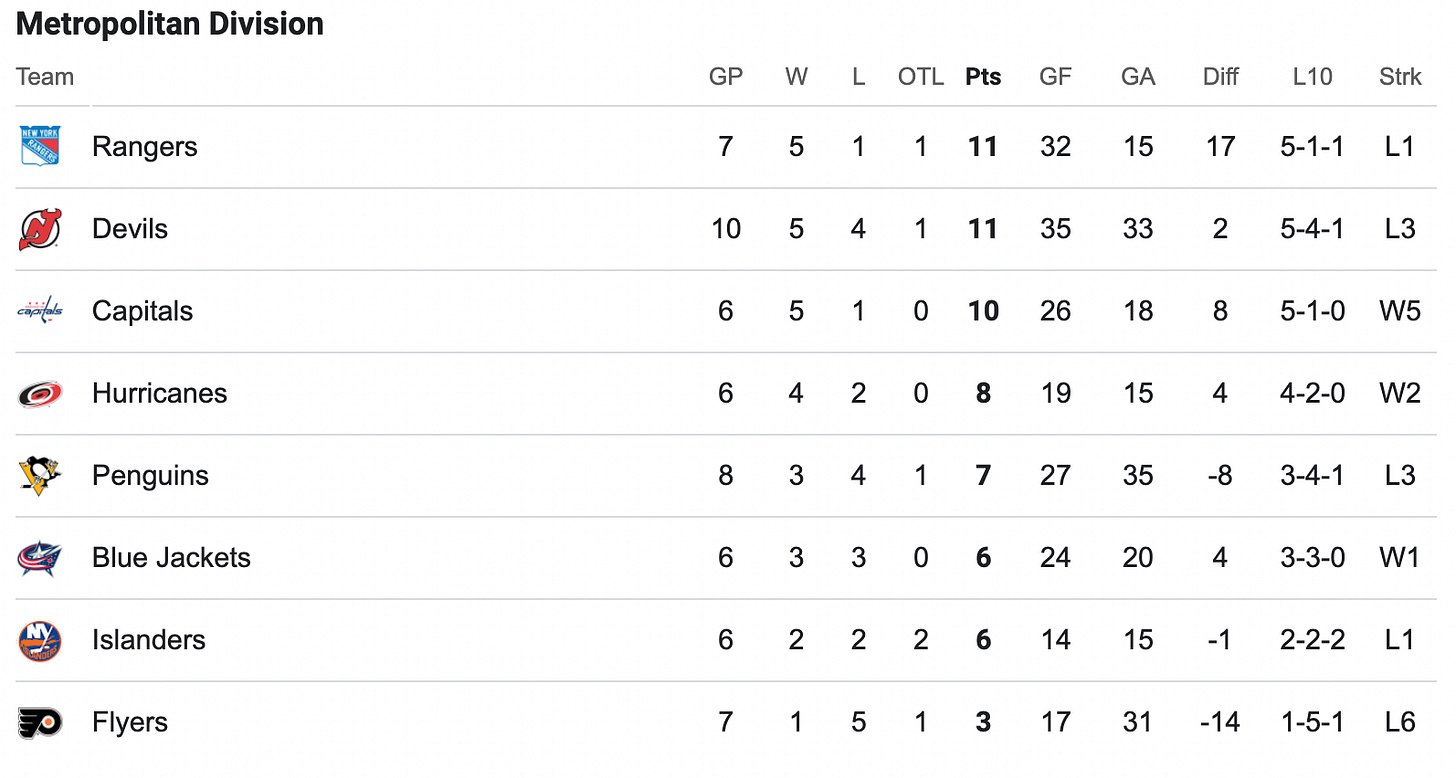
Task: Click the Diff column header
Action: 1221,77
